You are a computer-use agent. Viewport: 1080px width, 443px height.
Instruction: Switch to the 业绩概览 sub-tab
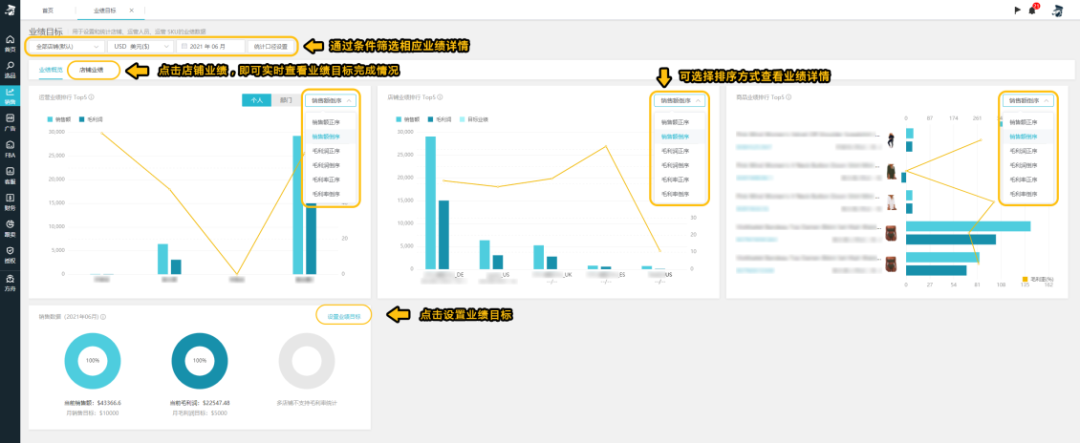[50, 70]
